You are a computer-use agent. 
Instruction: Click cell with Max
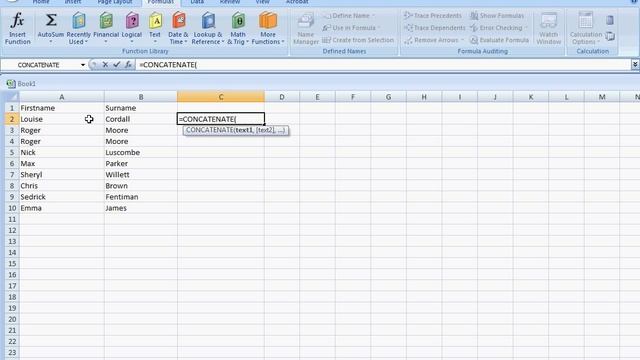[62, 164]
